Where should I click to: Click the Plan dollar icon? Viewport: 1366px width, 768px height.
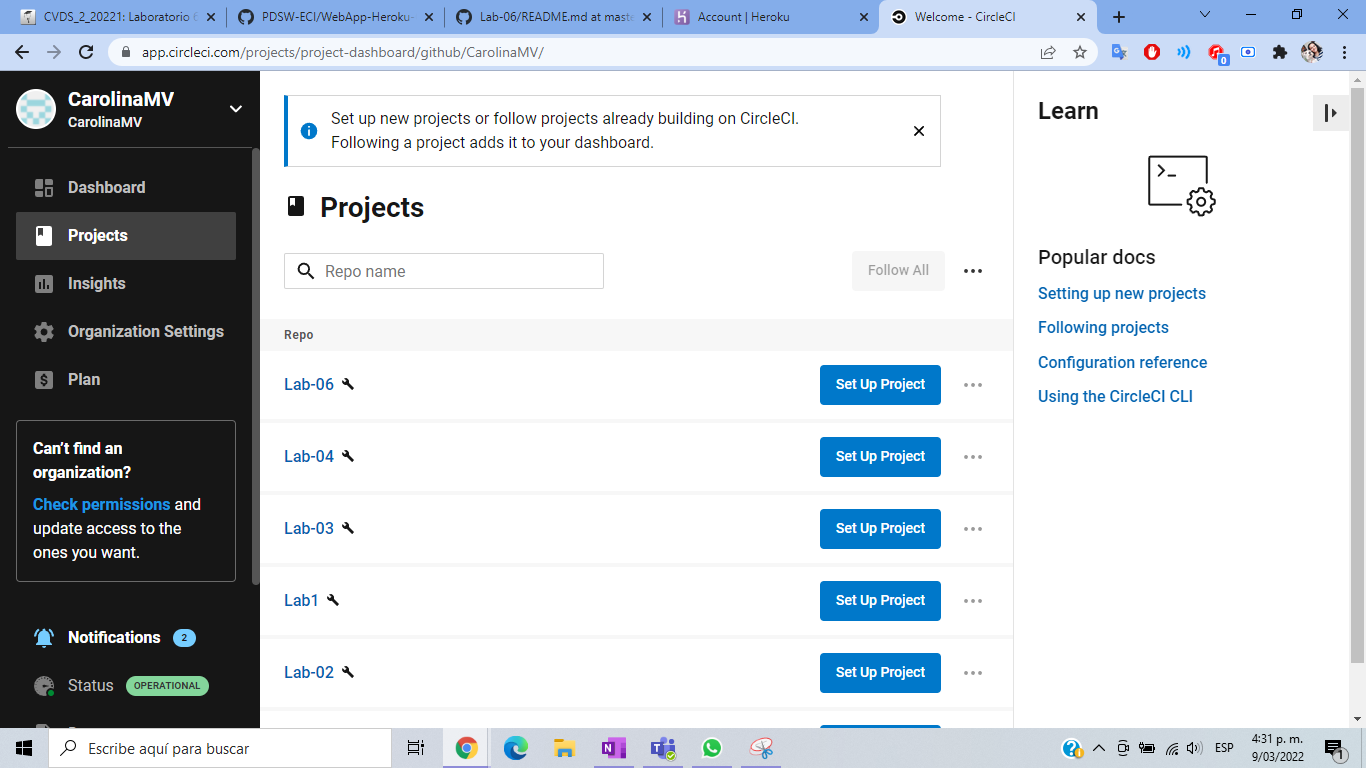(44, 380)
